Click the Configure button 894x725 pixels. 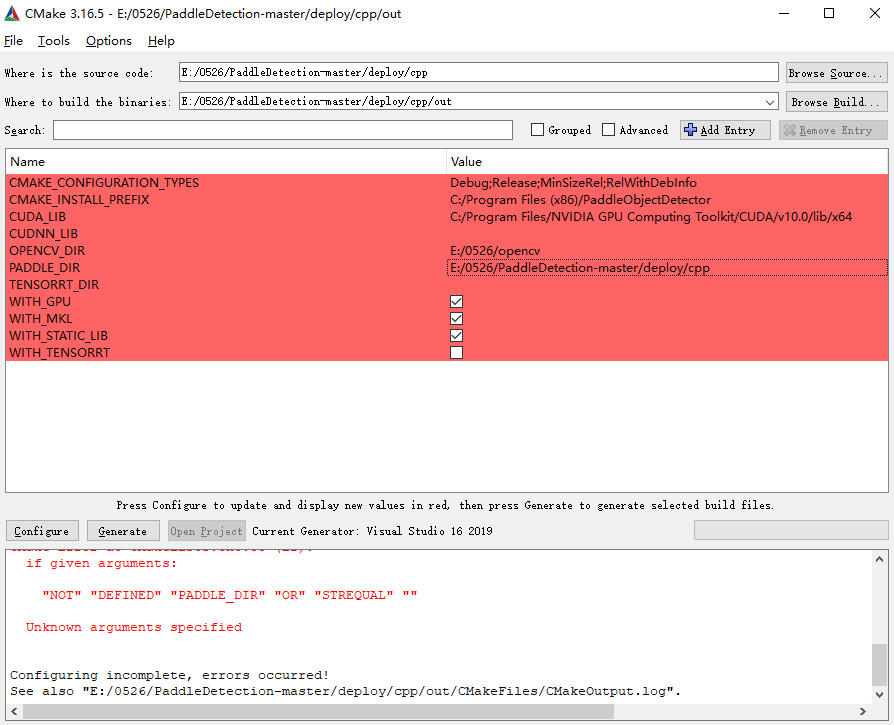pos(42,531)
